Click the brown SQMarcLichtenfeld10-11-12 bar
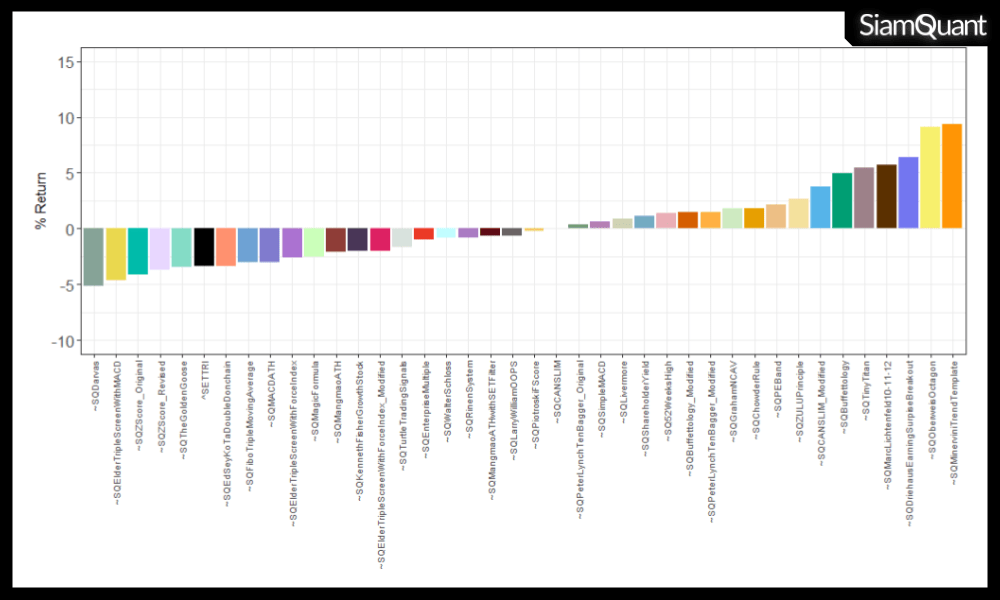This screenshot has width=1000, height=600. 886,197
